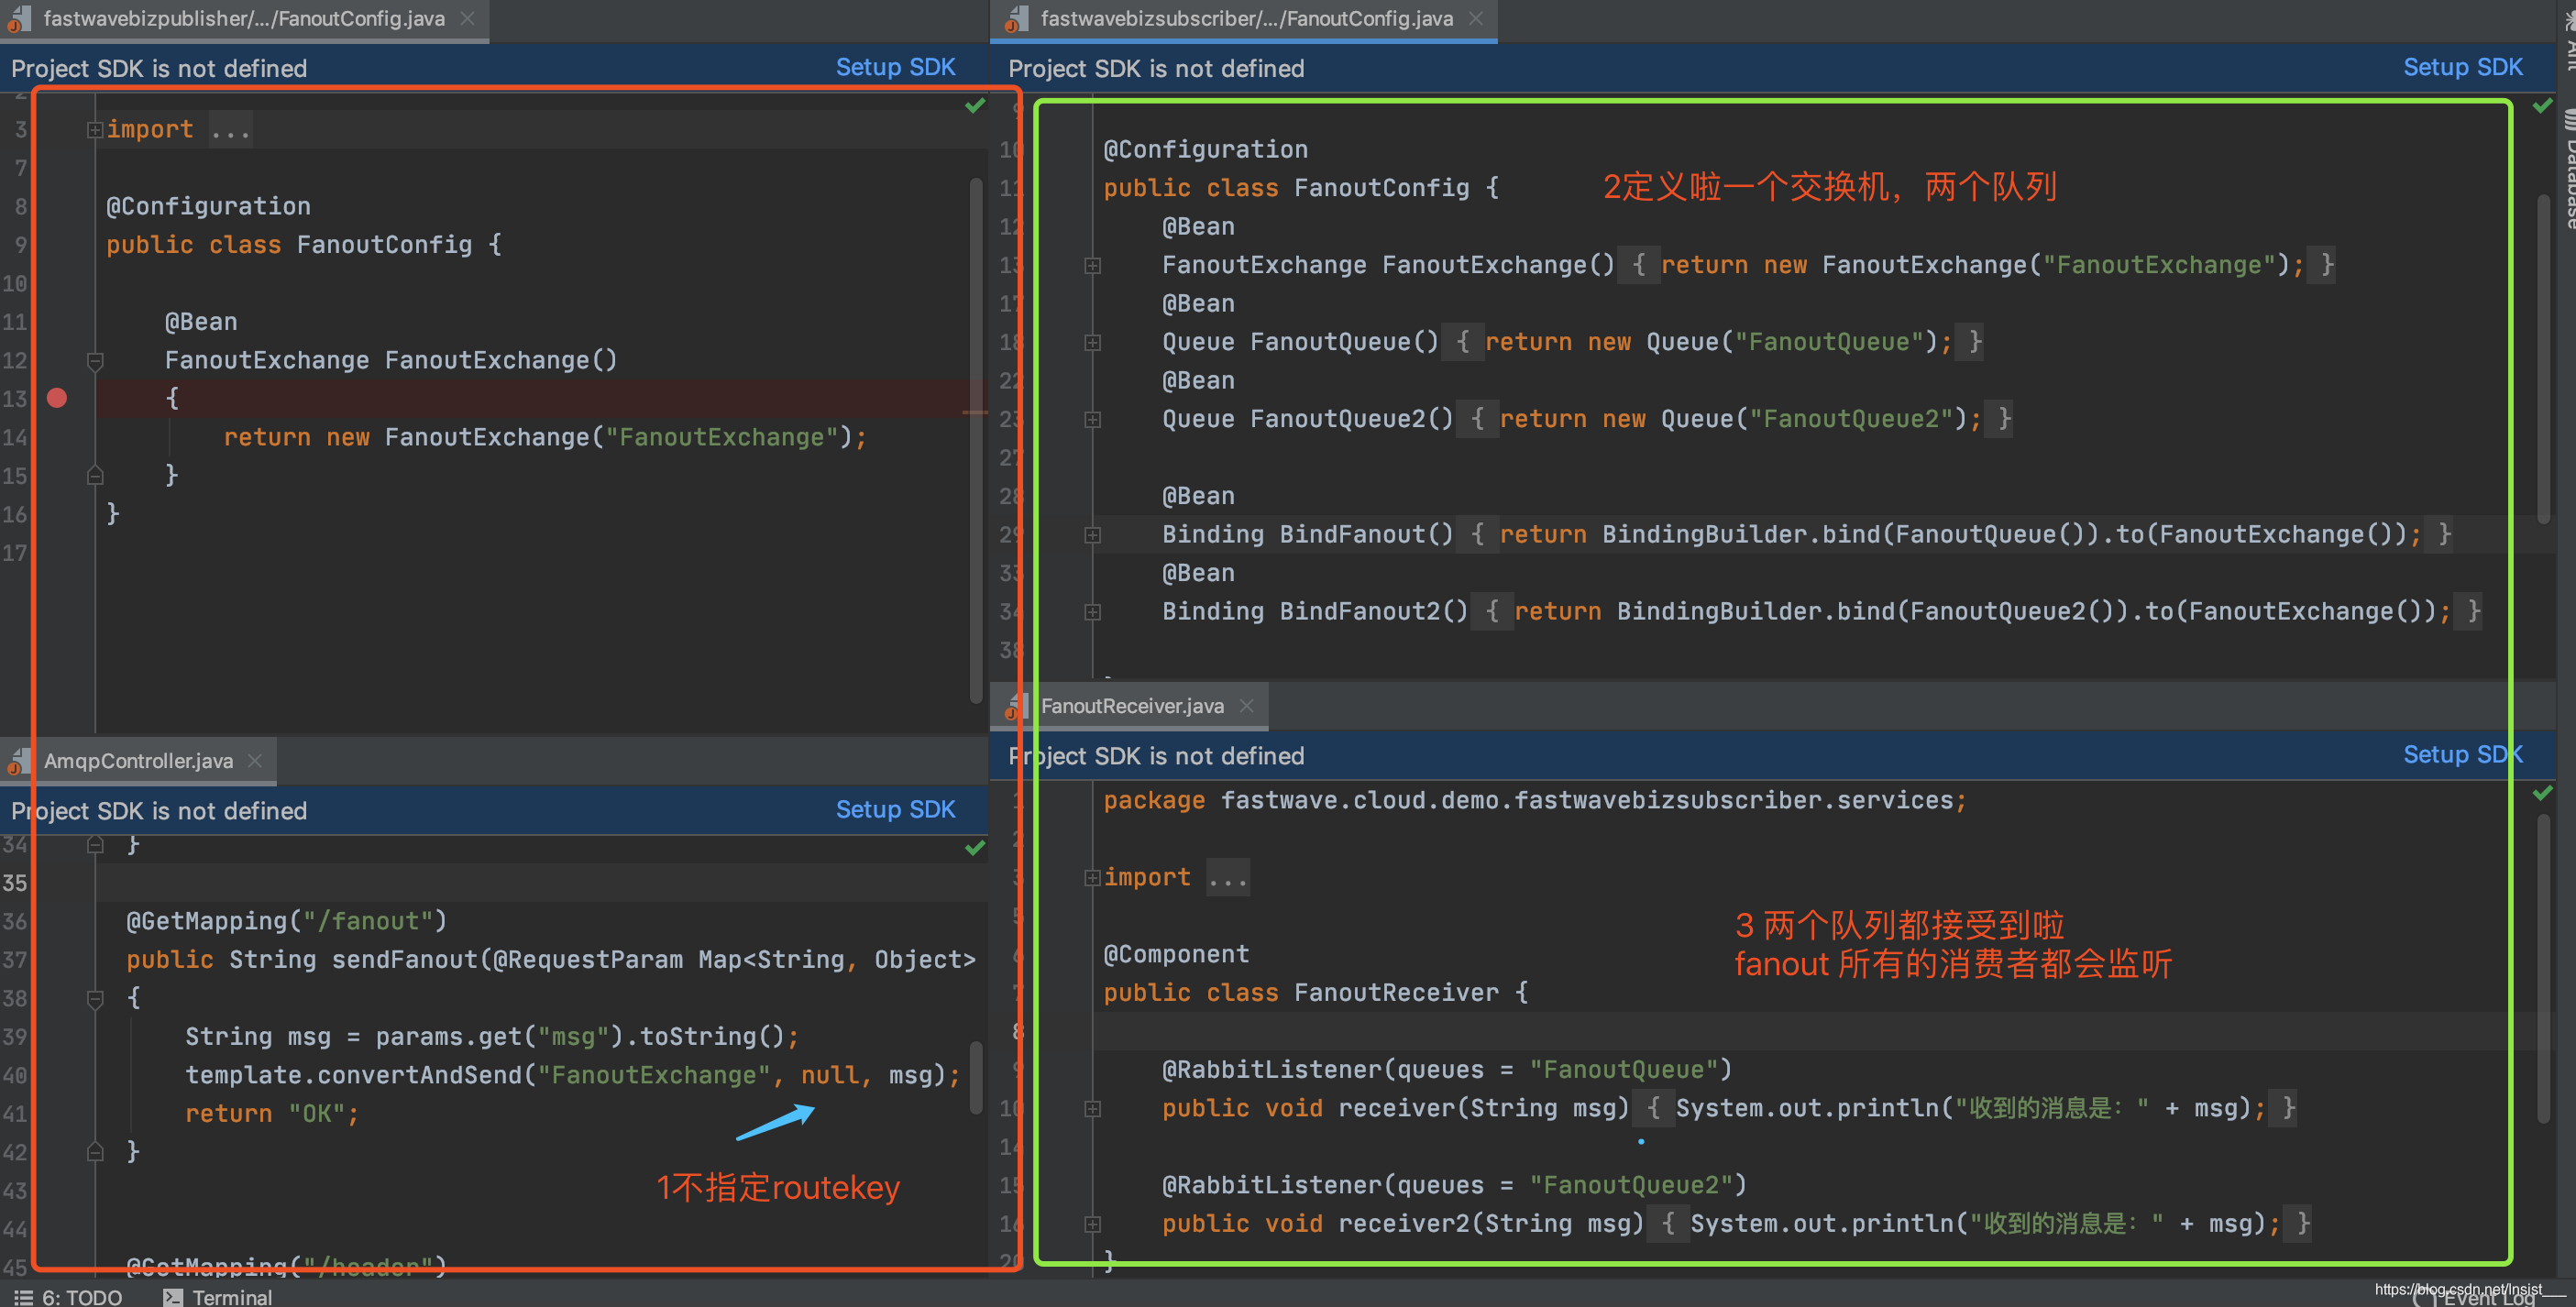The width and height of the screenshot is (2576, 1307).
Task: Expand folded FanoutQueue2() method body
Action: [x=1093, y=419]
